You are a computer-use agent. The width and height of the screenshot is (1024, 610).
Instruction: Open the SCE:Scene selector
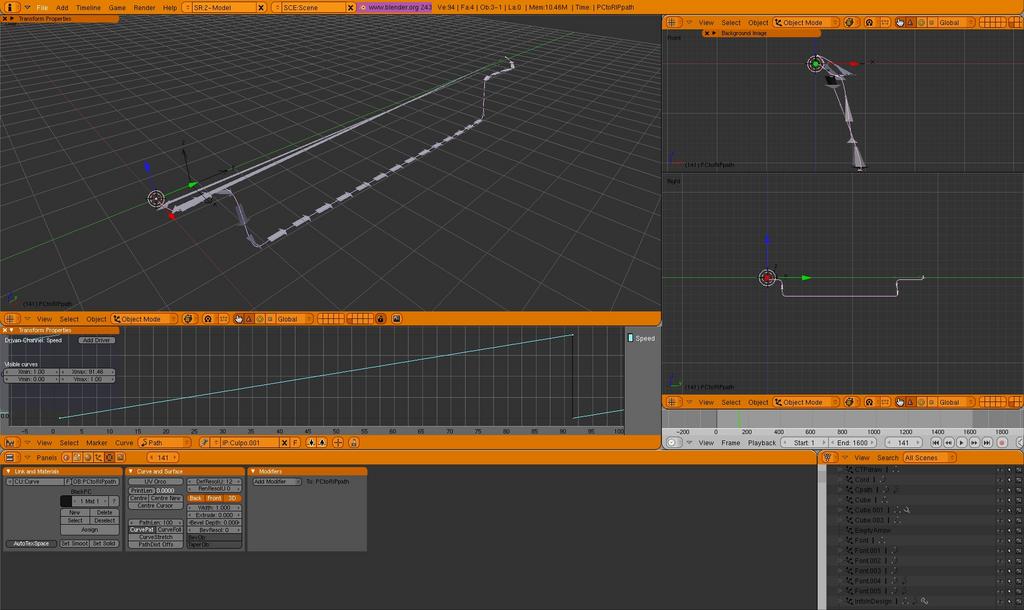[x=313, y=7]
